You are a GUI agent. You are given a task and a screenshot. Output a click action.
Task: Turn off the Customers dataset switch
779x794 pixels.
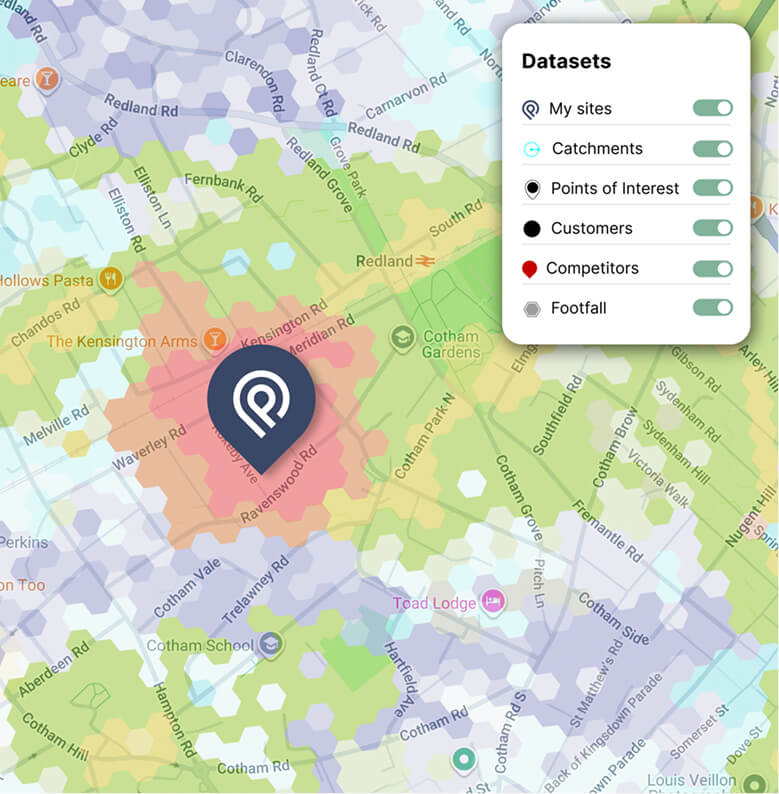coord(713,228)
